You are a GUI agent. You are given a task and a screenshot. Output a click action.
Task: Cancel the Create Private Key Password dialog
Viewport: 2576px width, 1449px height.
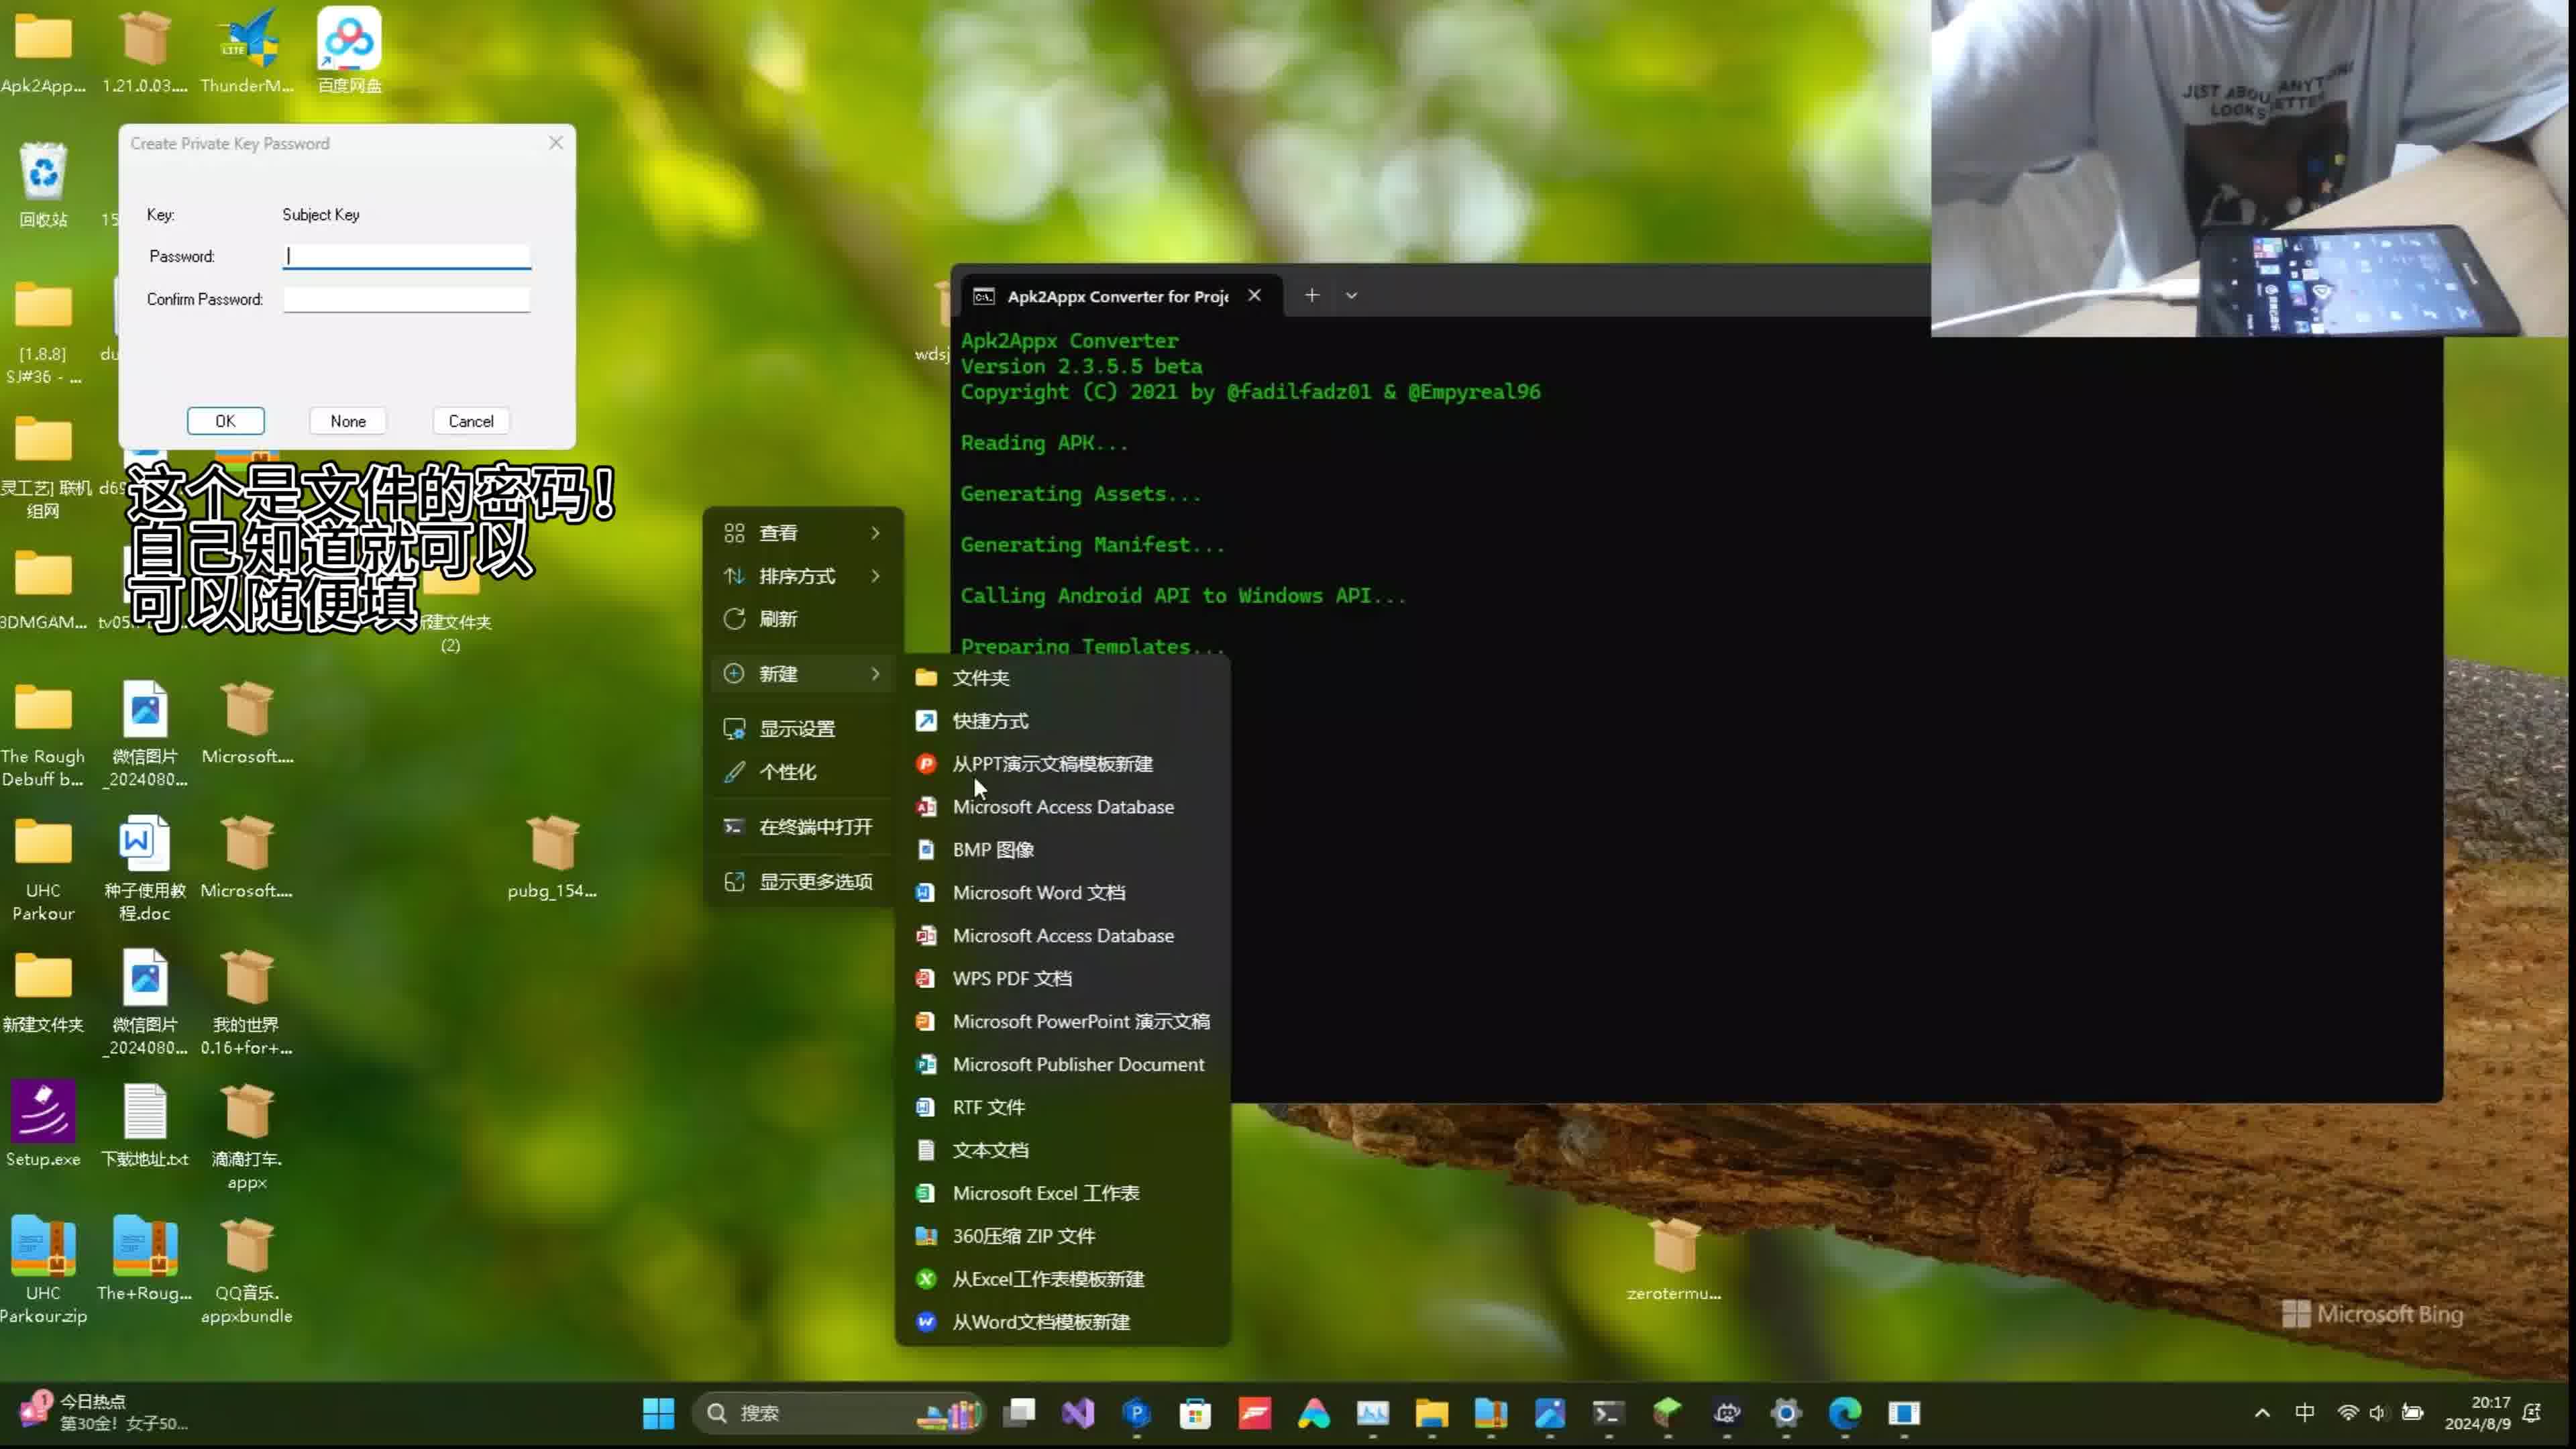[471, 421]
